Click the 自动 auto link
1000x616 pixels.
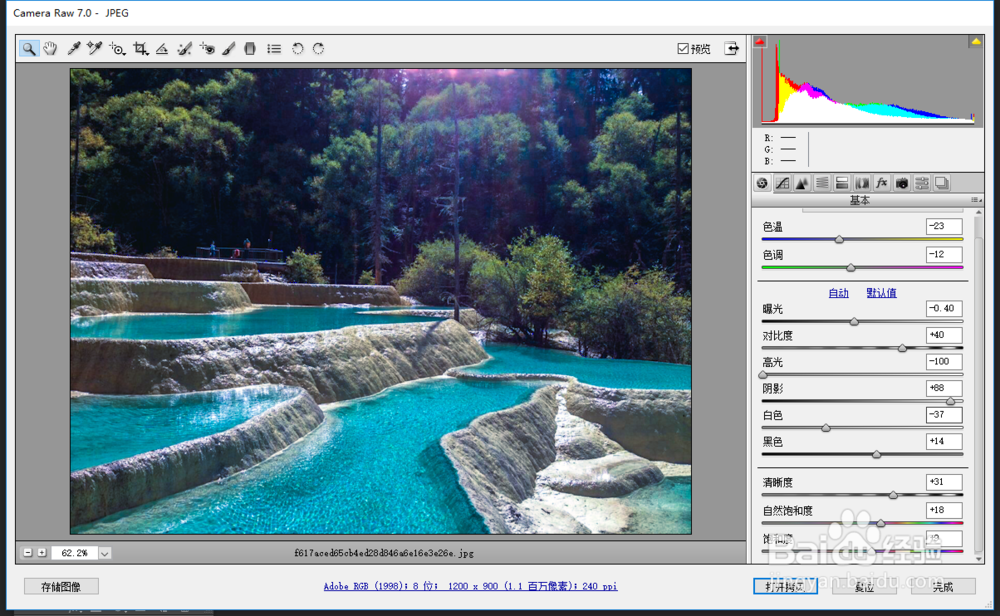838,293
